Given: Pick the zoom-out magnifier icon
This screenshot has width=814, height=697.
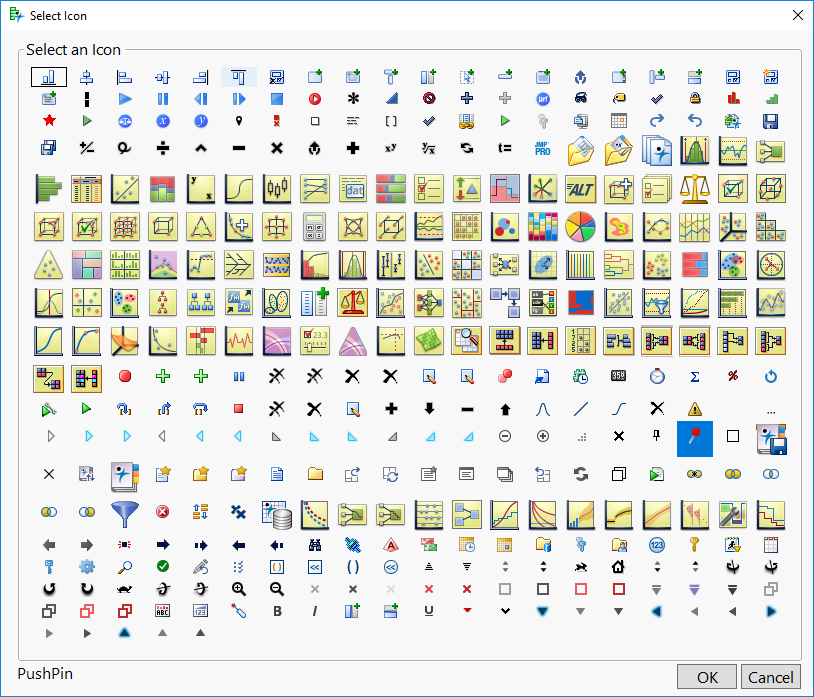Looking at the screenshot, I should [x=277, y=589].
